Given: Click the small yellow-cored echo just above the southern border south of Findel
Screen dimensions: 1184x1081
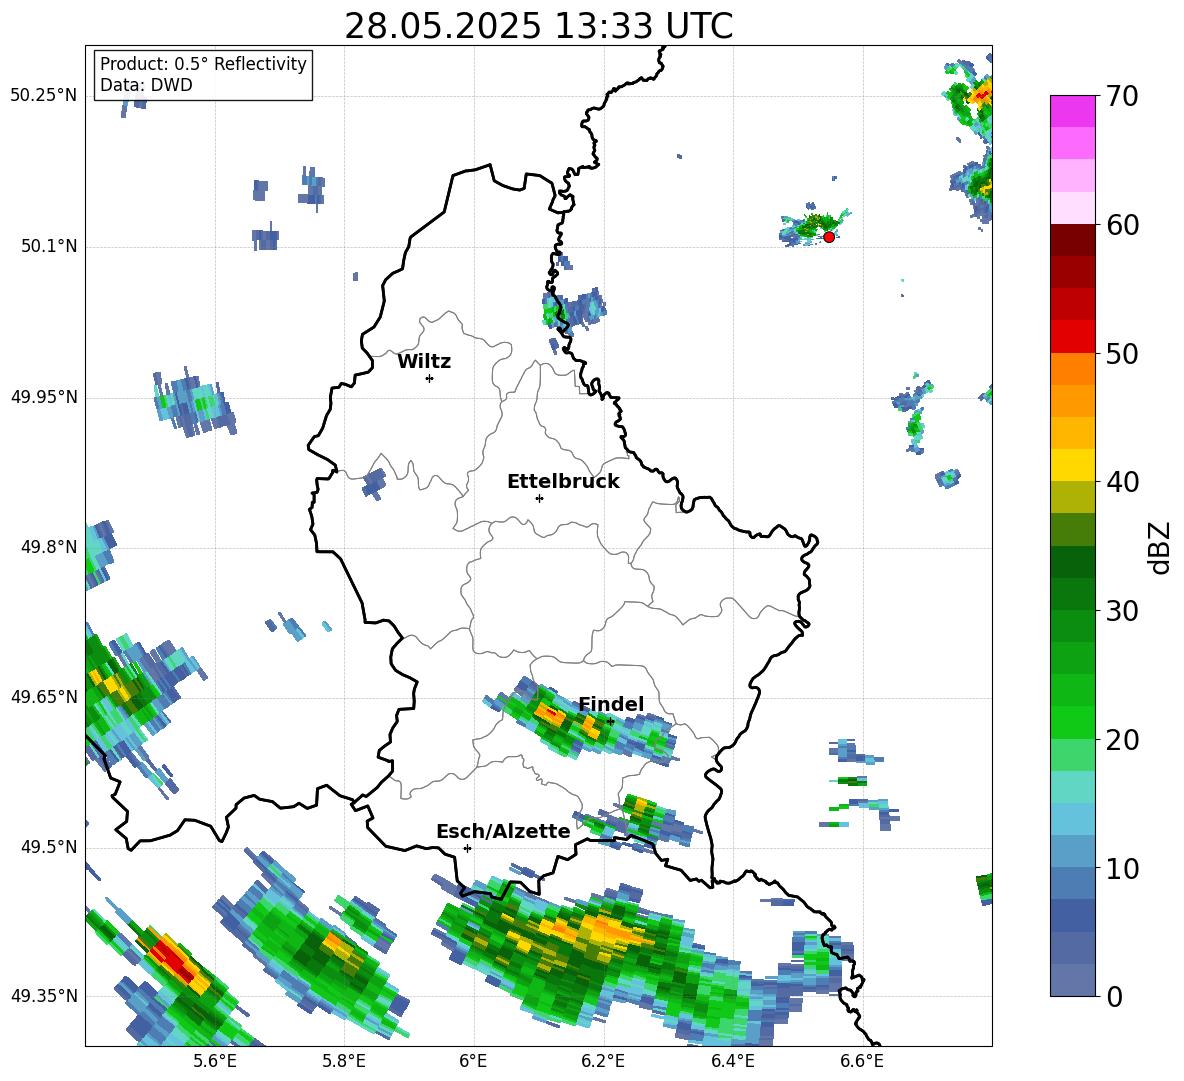Looking at the screenshot, I should click(x=640, y=806).
